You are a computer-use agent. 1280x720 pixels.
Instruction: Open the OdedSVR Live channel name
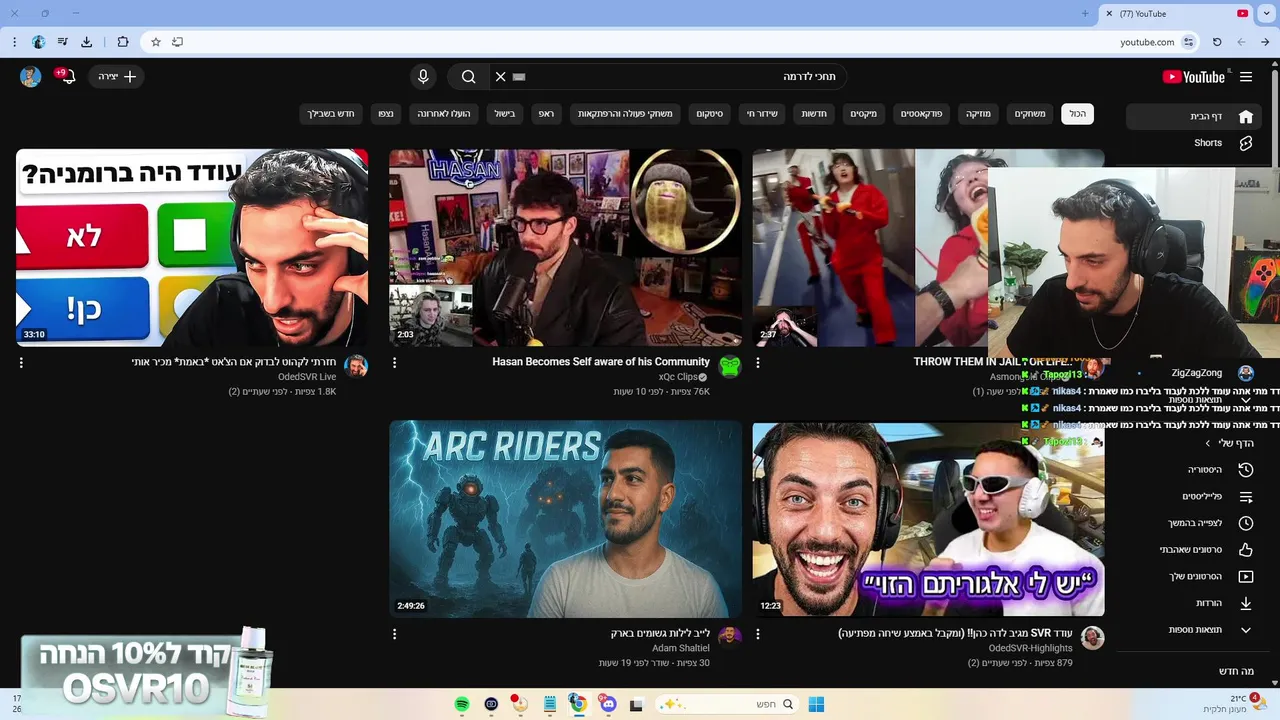click(x=307, y=377)
